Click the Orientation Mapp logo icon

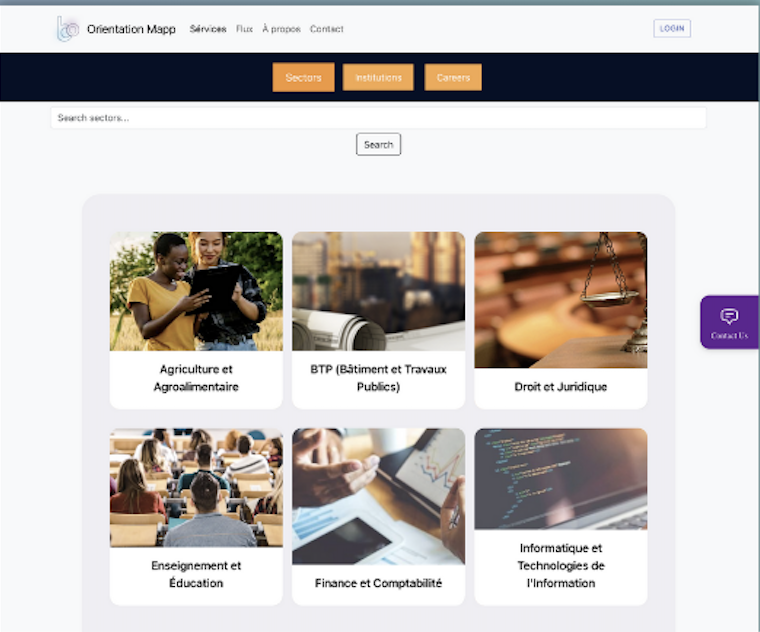67,29
